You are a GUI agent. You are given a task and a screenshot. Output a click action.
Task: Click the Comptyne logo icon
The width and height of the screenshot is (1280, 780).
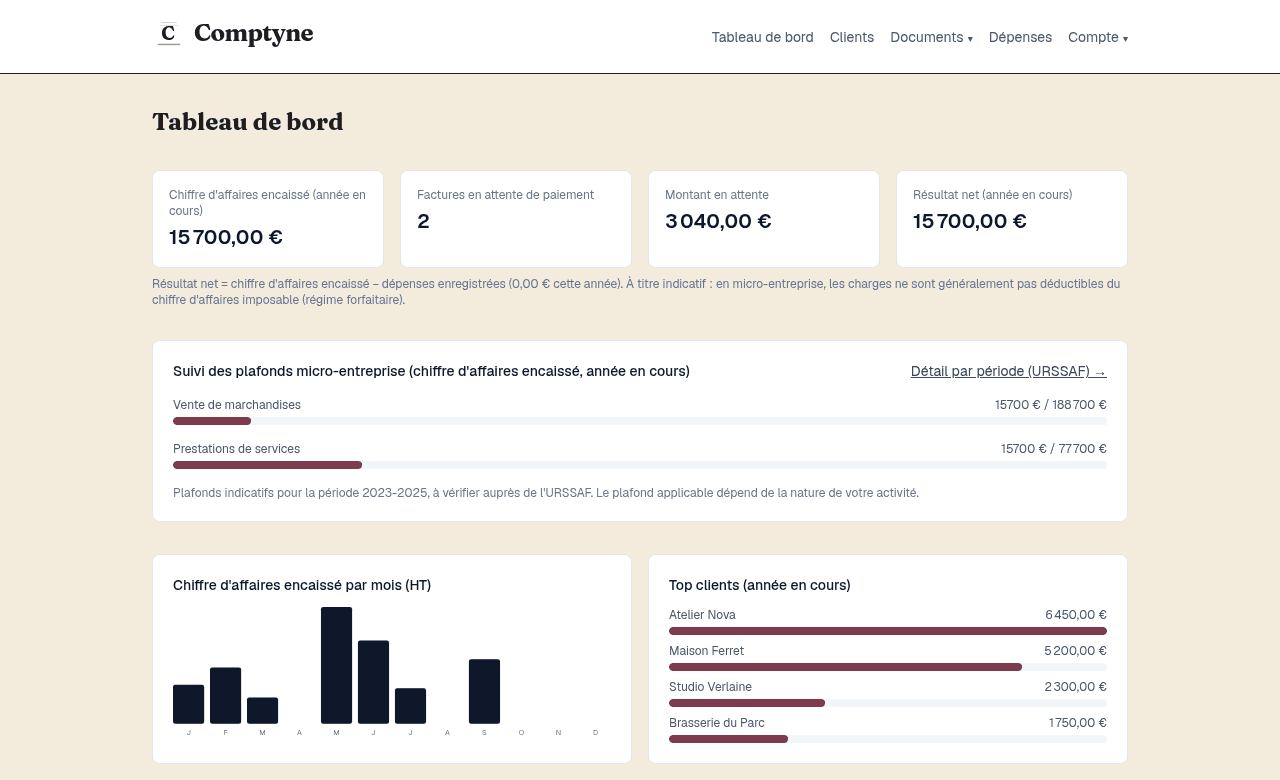pyautogui.click(x=169, y=34)
